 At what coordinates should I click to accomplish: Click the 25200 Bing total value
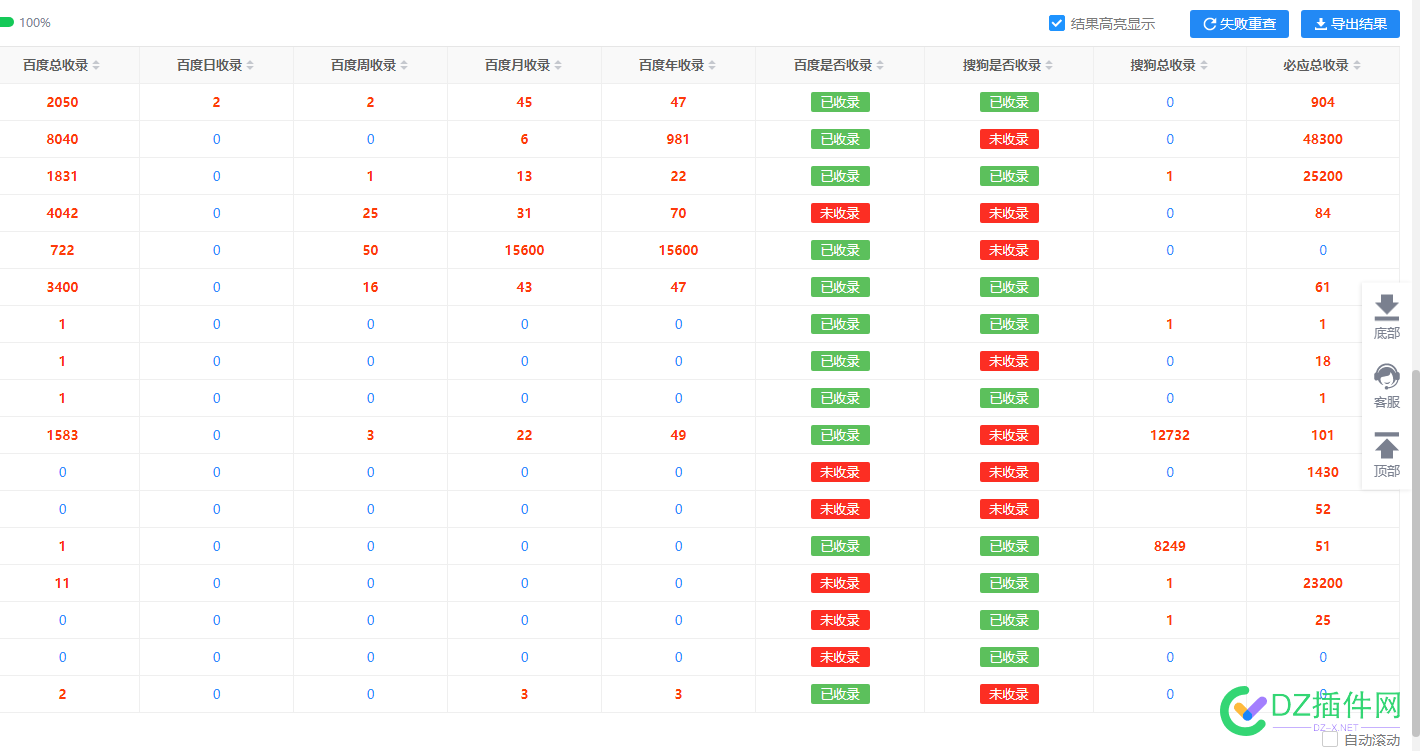tap(1323, 176)
